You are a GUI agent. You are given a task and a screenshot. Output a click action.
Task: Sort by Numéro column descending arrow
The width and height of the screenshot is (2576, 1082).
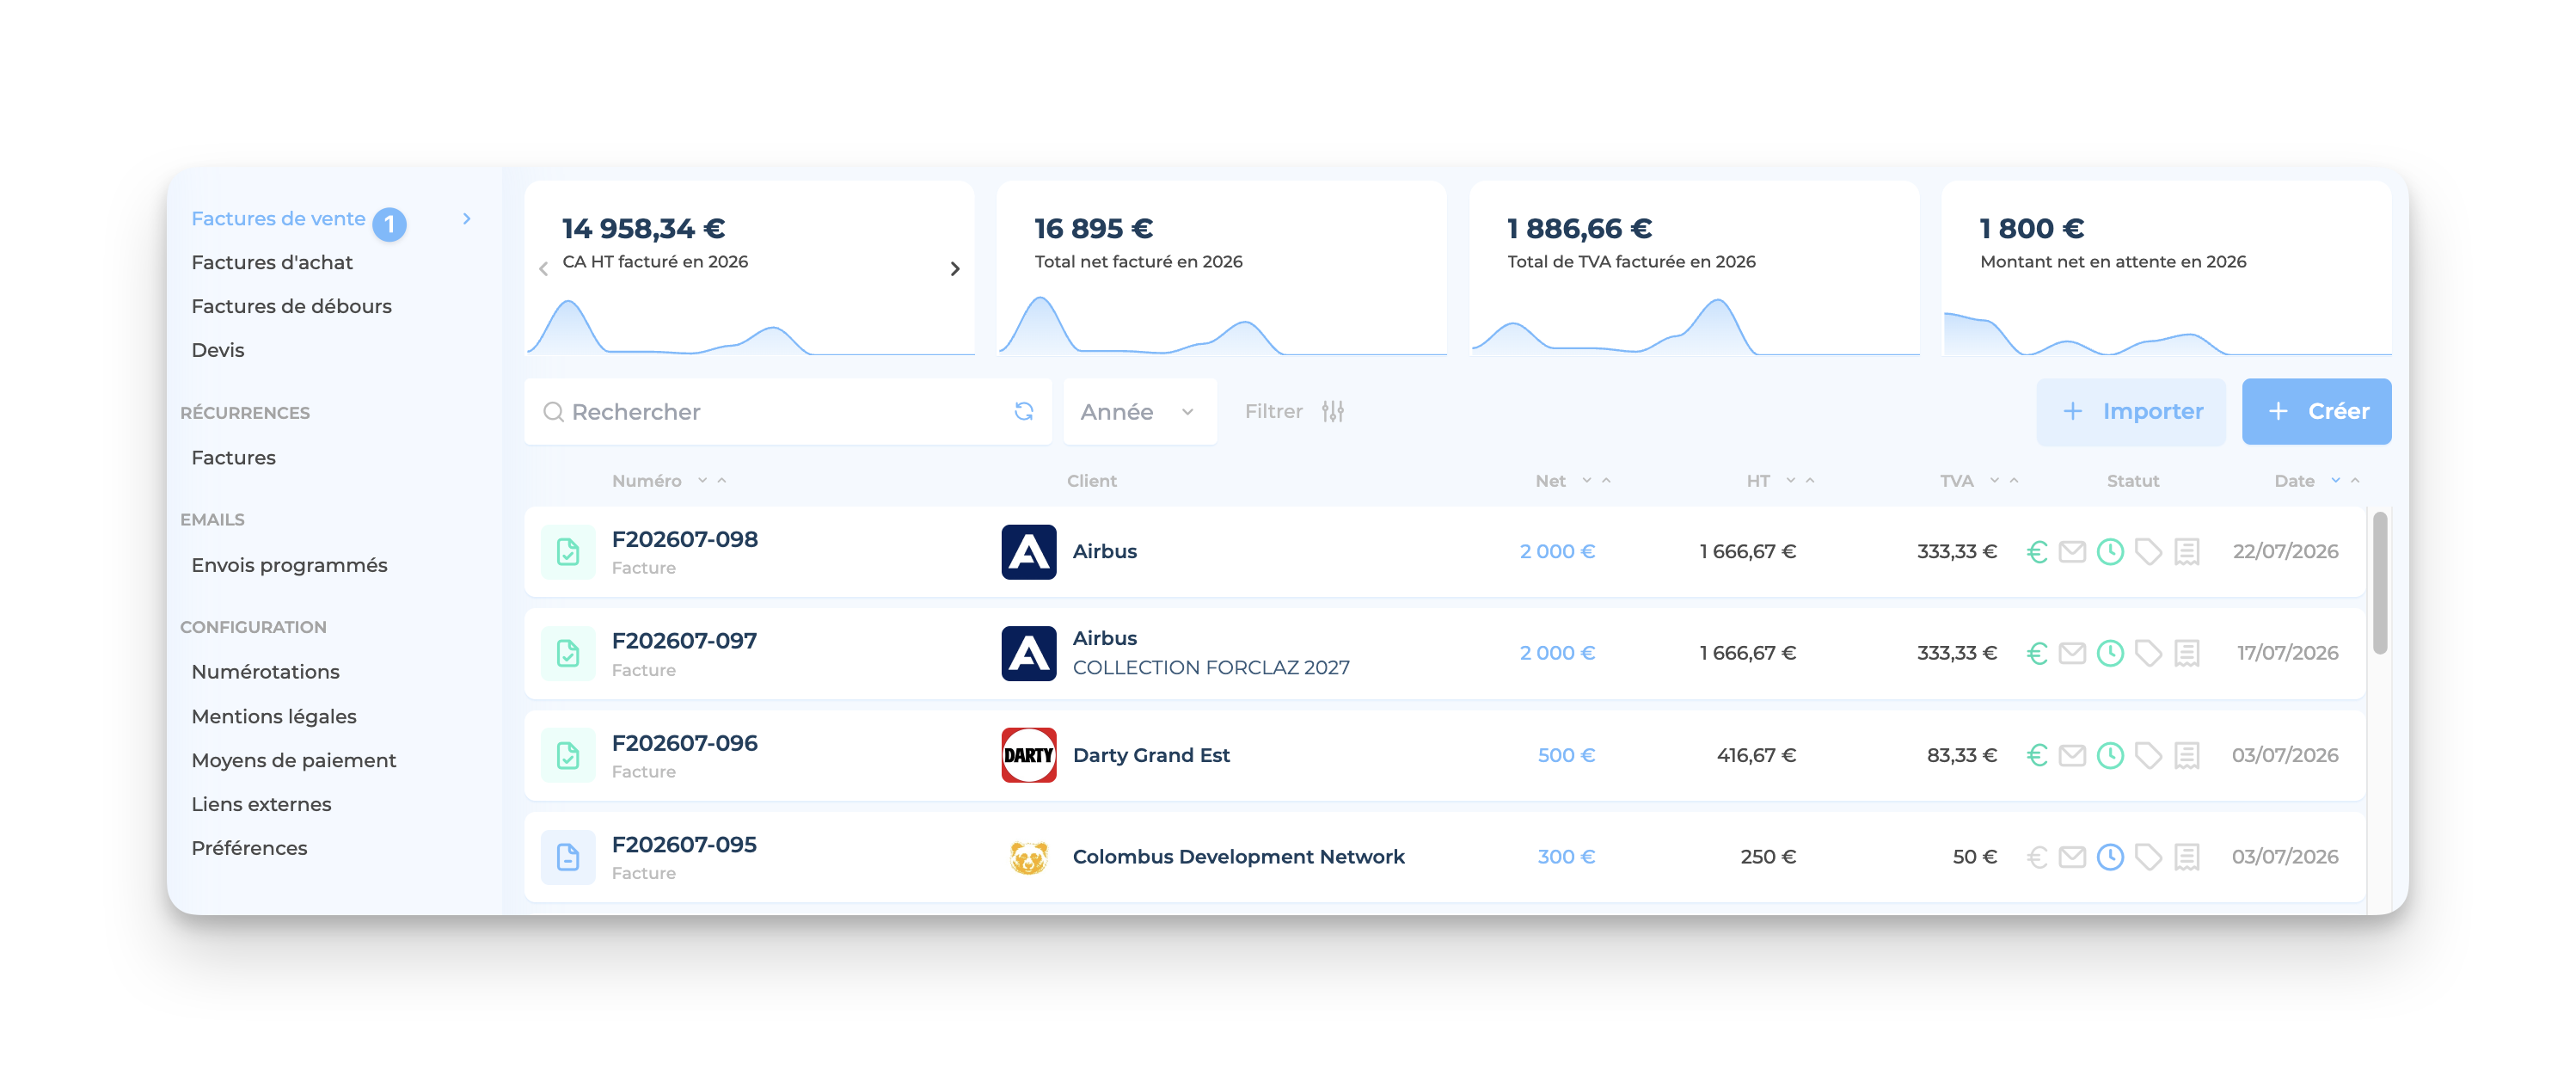pyautogui.click(x=702, y=480)
